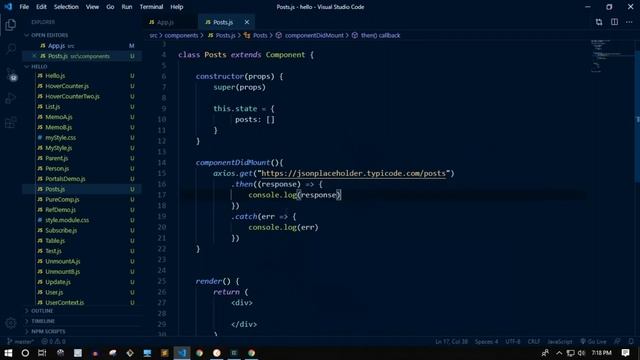The image size is (640, 360).
Task: Open Cortana search circle in taskbar
Action: tap(25, 353)
